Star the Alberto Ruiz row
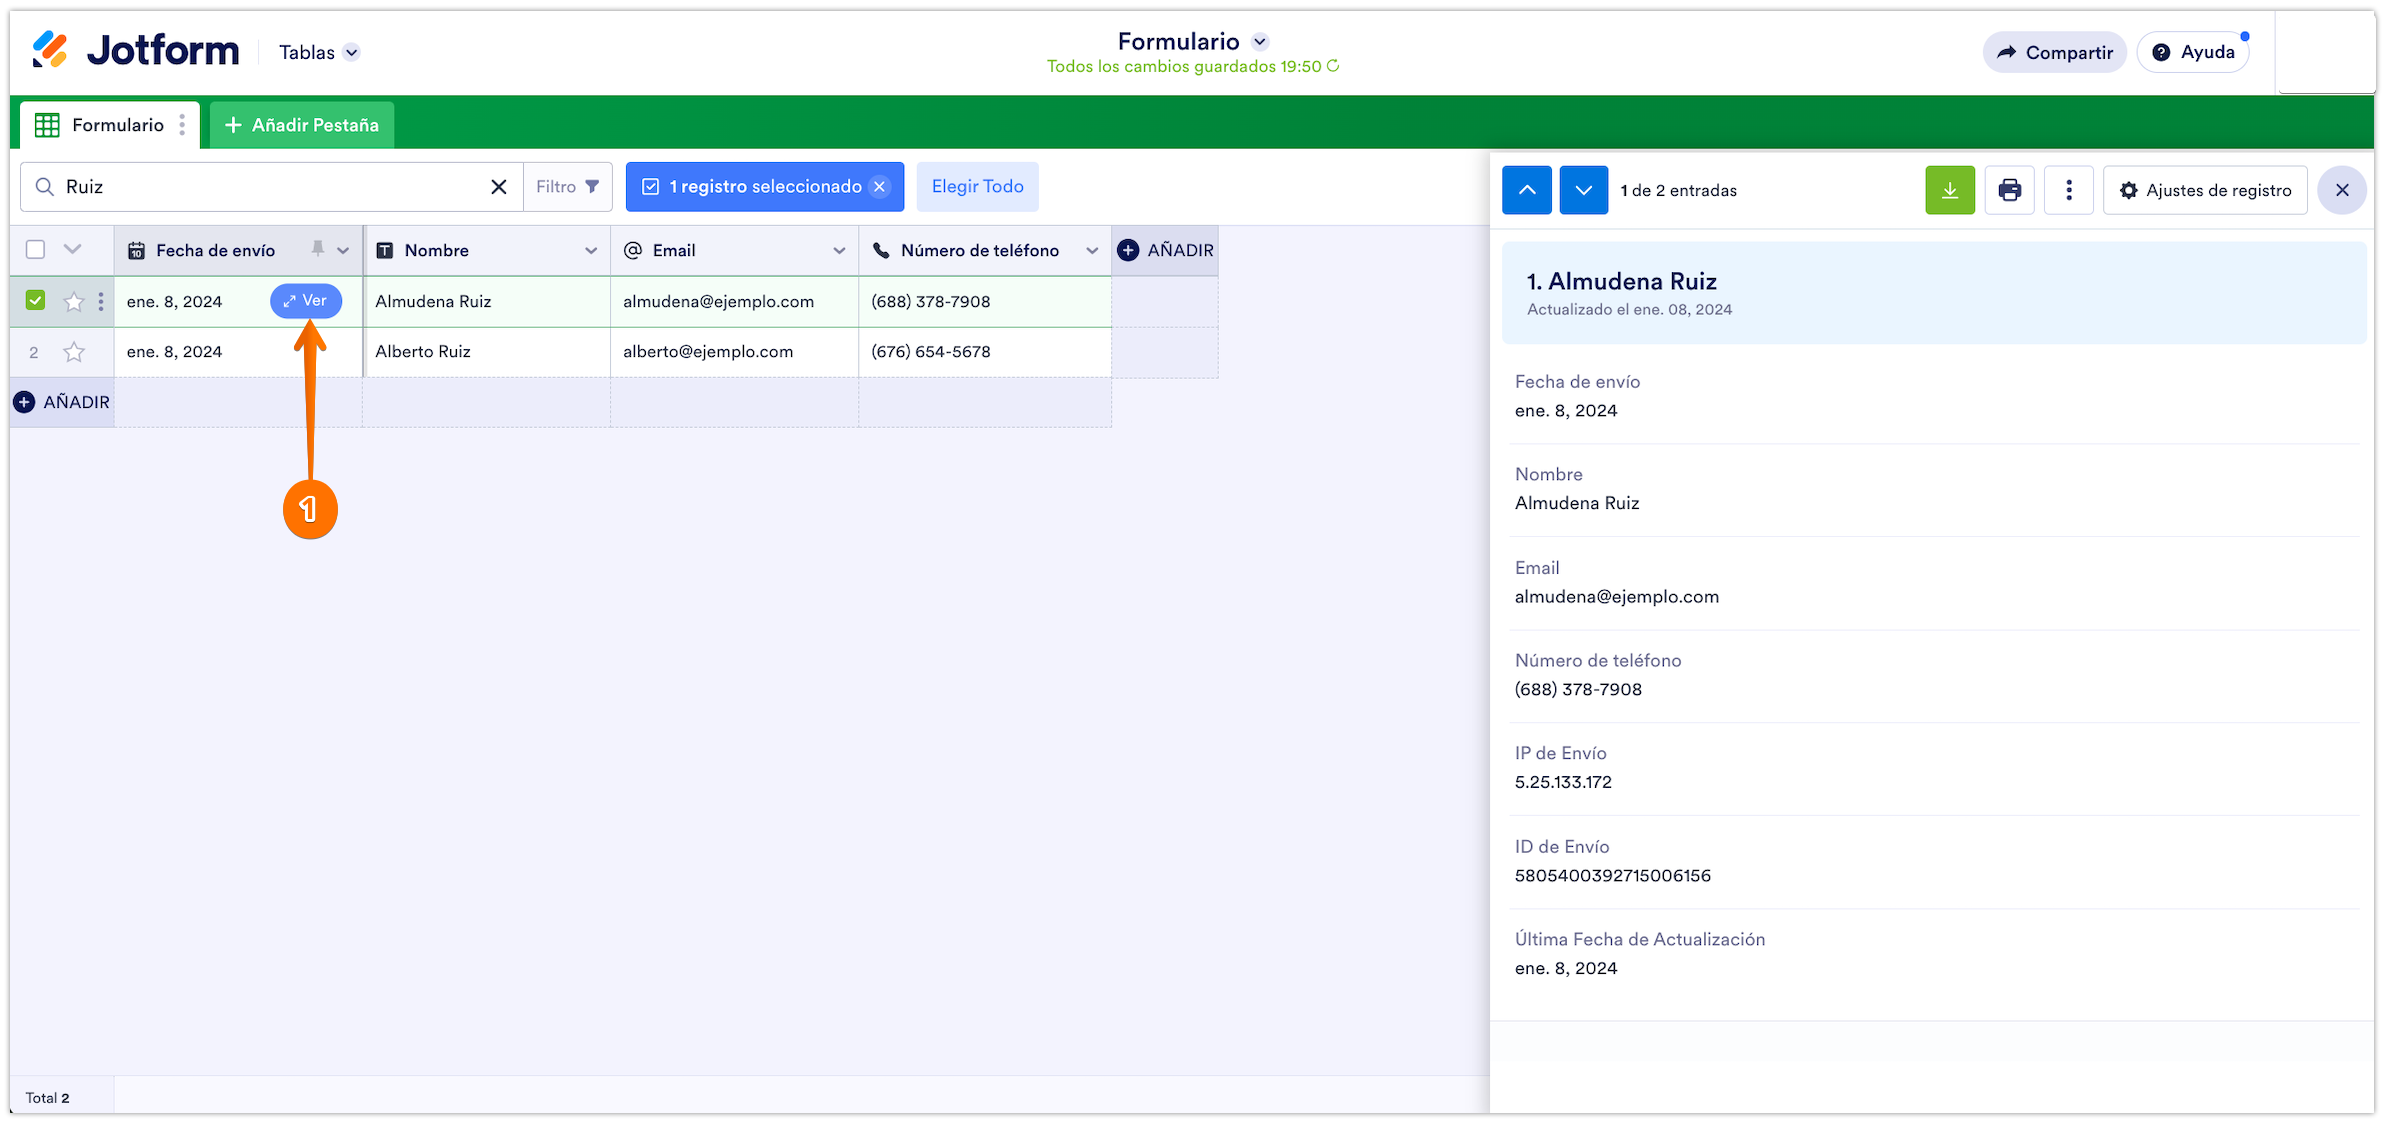Viewport: 2391px width, 1123px height. 74,352
